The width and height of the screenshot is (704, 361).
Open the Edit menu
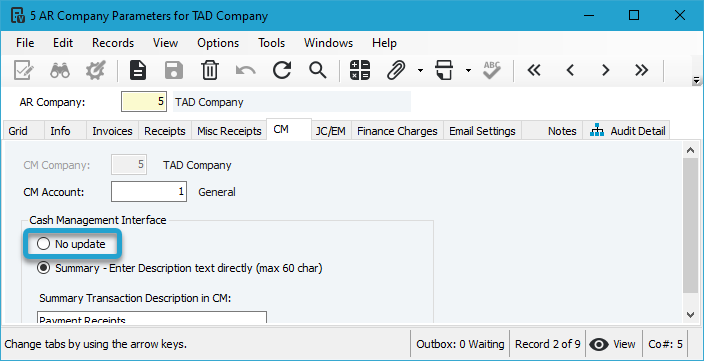(x=63, y=43)
